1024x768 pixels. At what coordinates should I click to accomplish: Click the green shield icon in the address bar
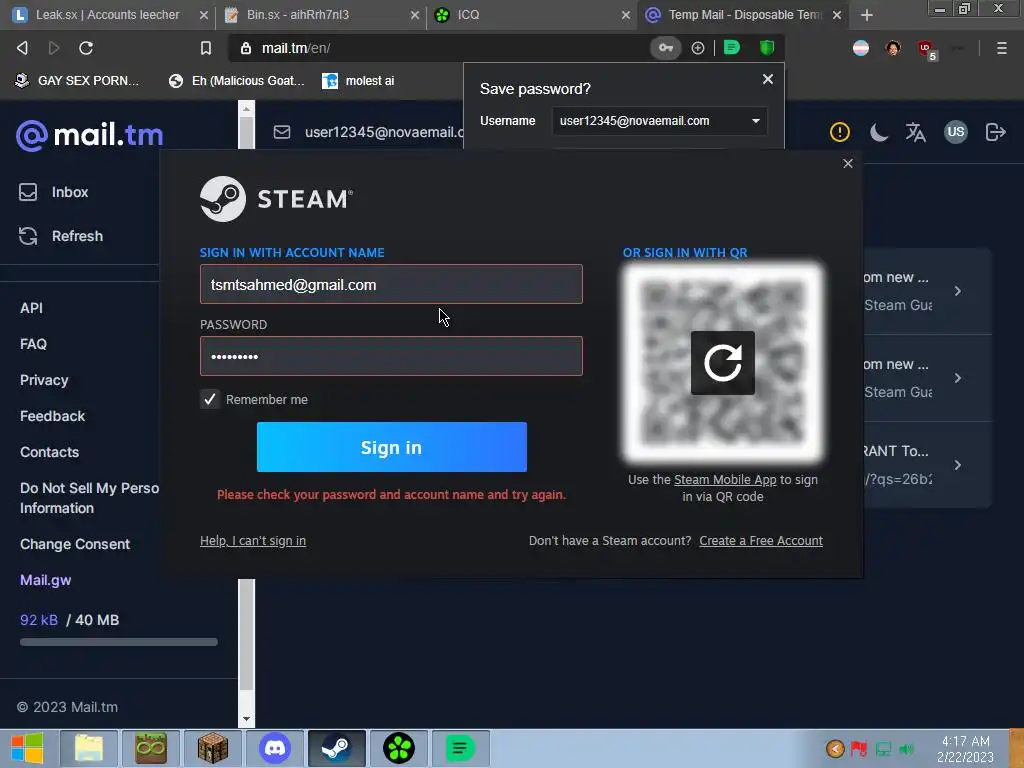(x=767, y=48)
